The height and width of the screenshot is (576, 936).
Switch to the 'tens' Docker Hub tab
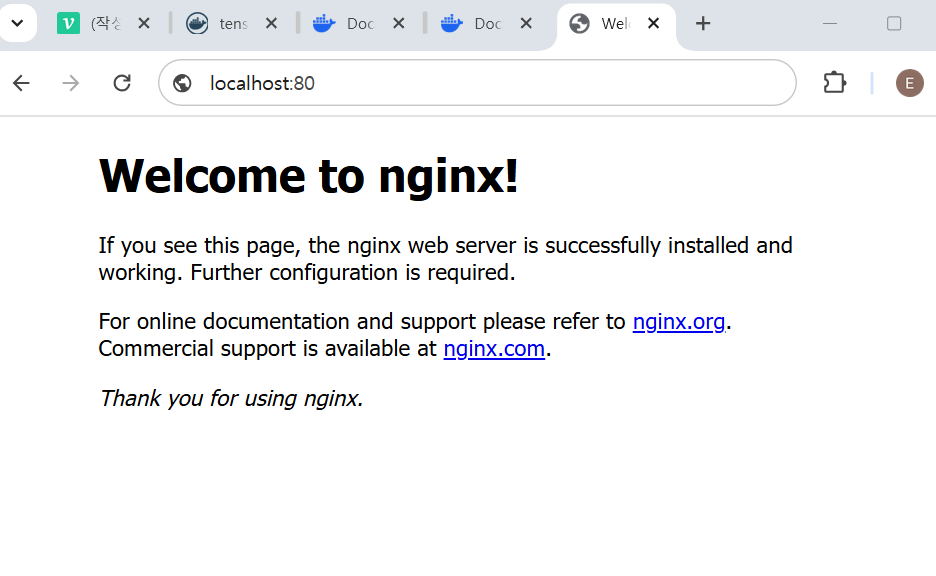[230, 23]
